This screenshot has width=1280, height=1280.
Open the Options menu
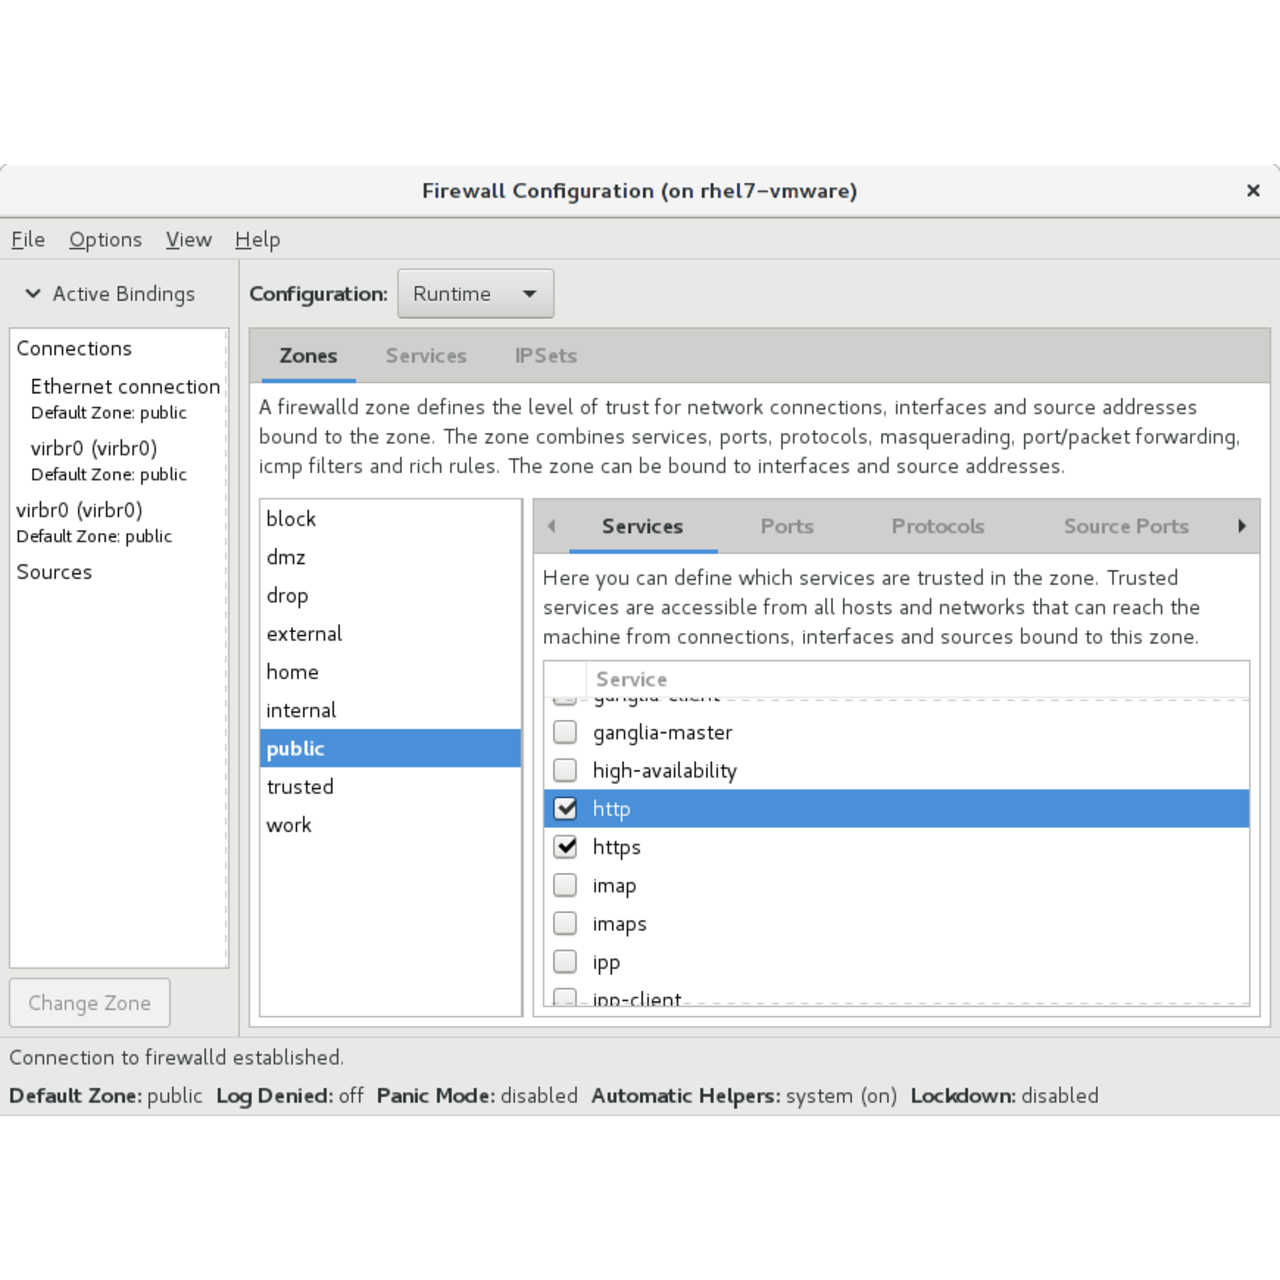tap(105, 240)
